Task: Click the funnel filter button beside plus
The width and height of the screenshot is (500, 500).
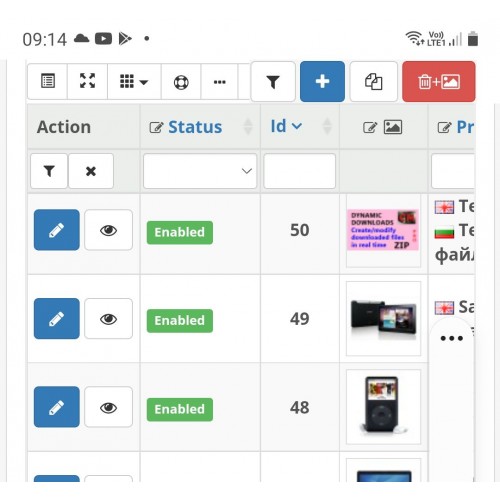Action: click(x=273, y=82)
